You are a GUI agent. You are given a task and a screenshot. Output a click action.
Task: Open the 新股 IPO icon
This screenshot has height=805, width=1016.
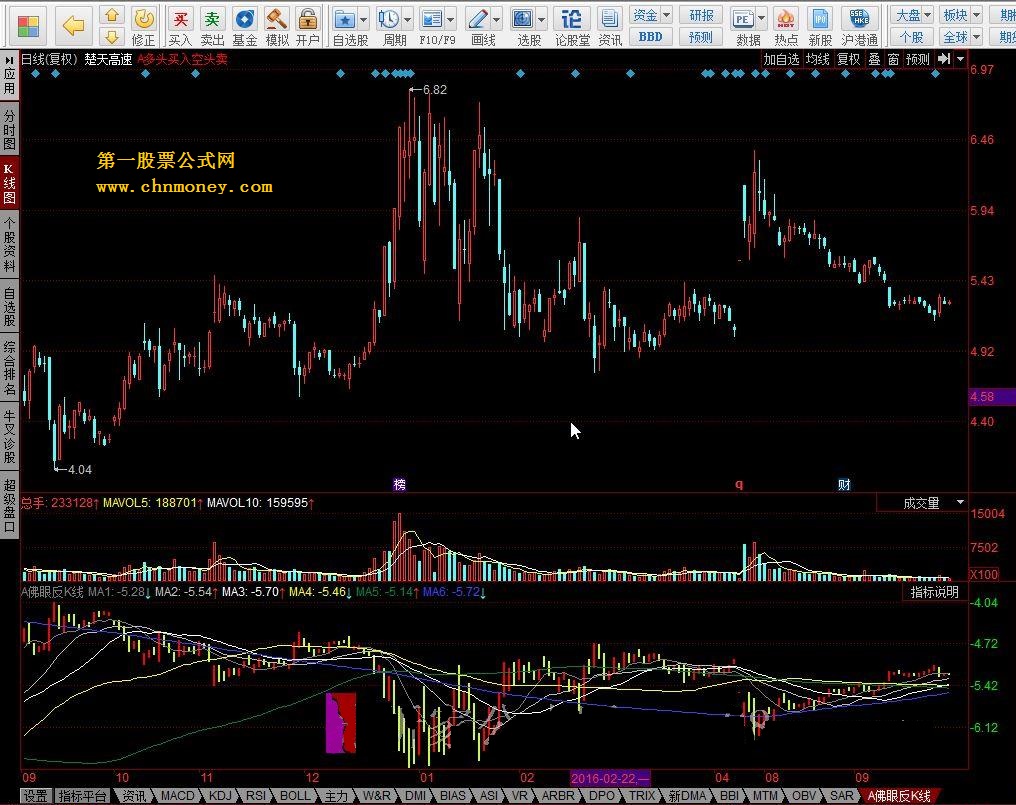click(820, 27)
